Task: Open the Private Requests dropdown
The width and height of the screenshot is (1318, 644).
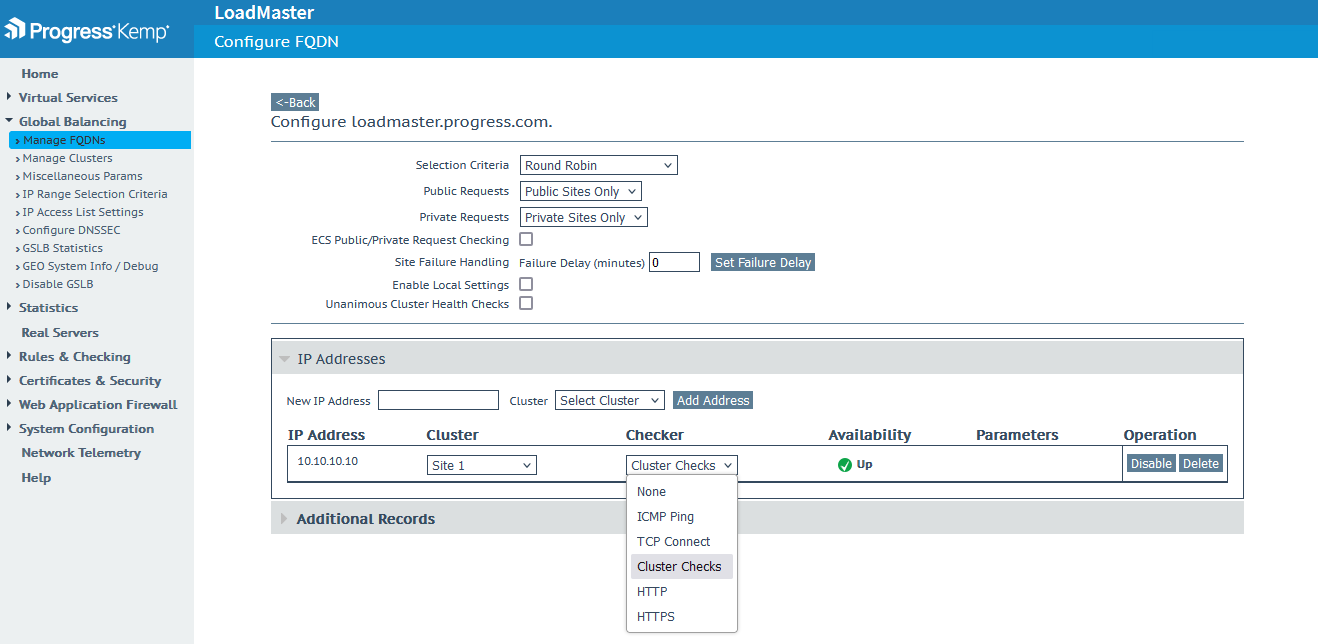Action: [x=584, y=217]
